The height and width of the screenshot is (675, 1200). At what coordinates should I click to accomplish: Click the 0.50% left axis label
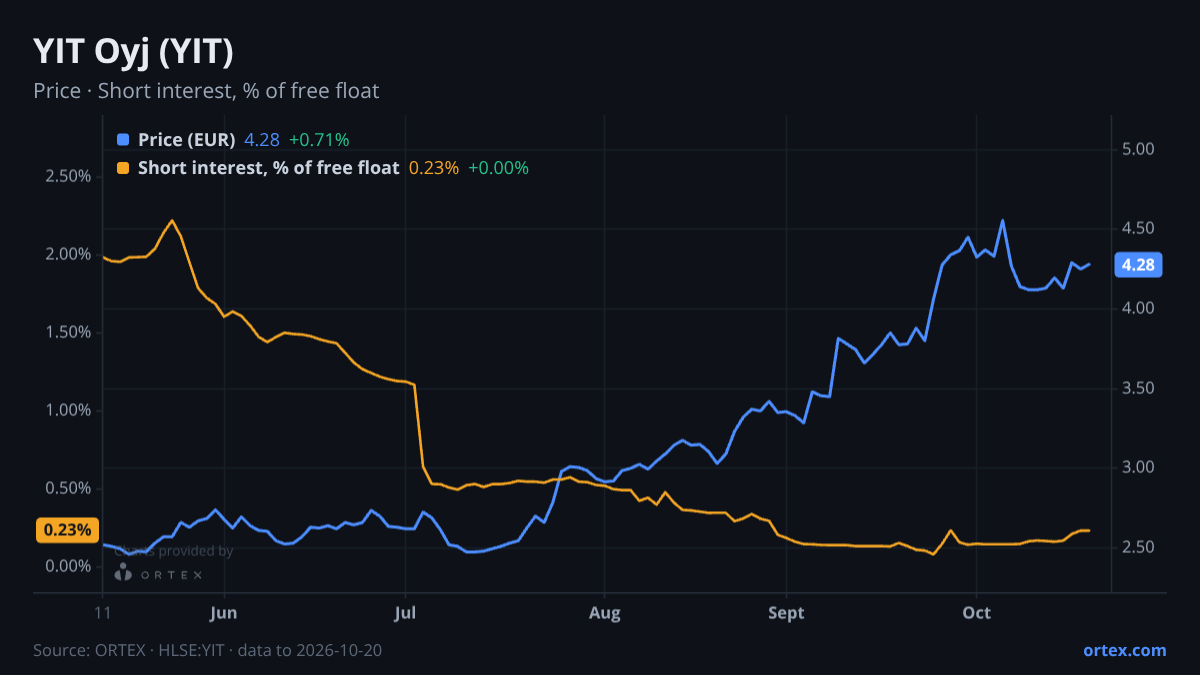click(68, 488)
